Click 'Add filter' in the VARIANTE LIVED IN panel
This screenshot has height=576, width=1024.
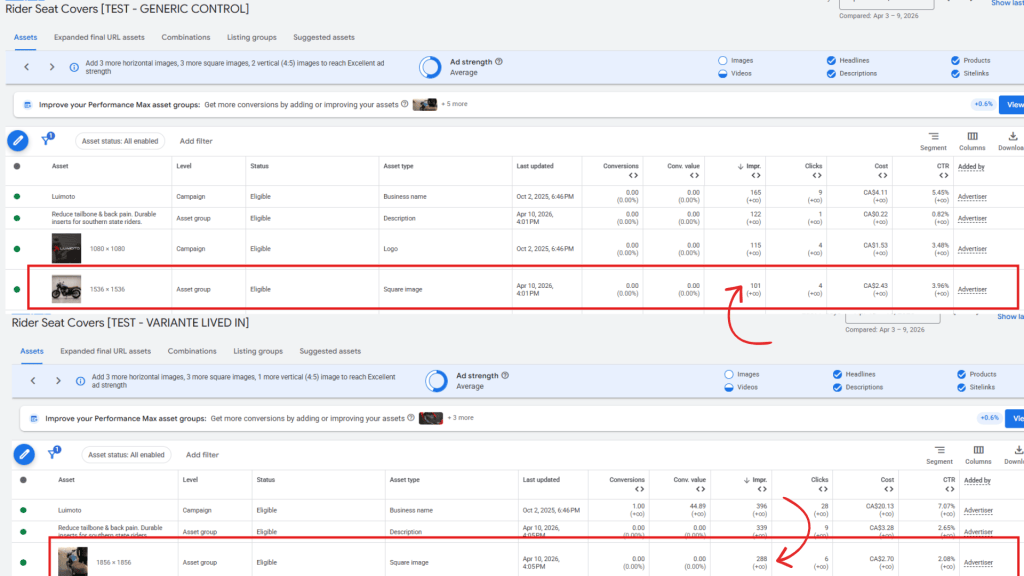pos(202,455)
